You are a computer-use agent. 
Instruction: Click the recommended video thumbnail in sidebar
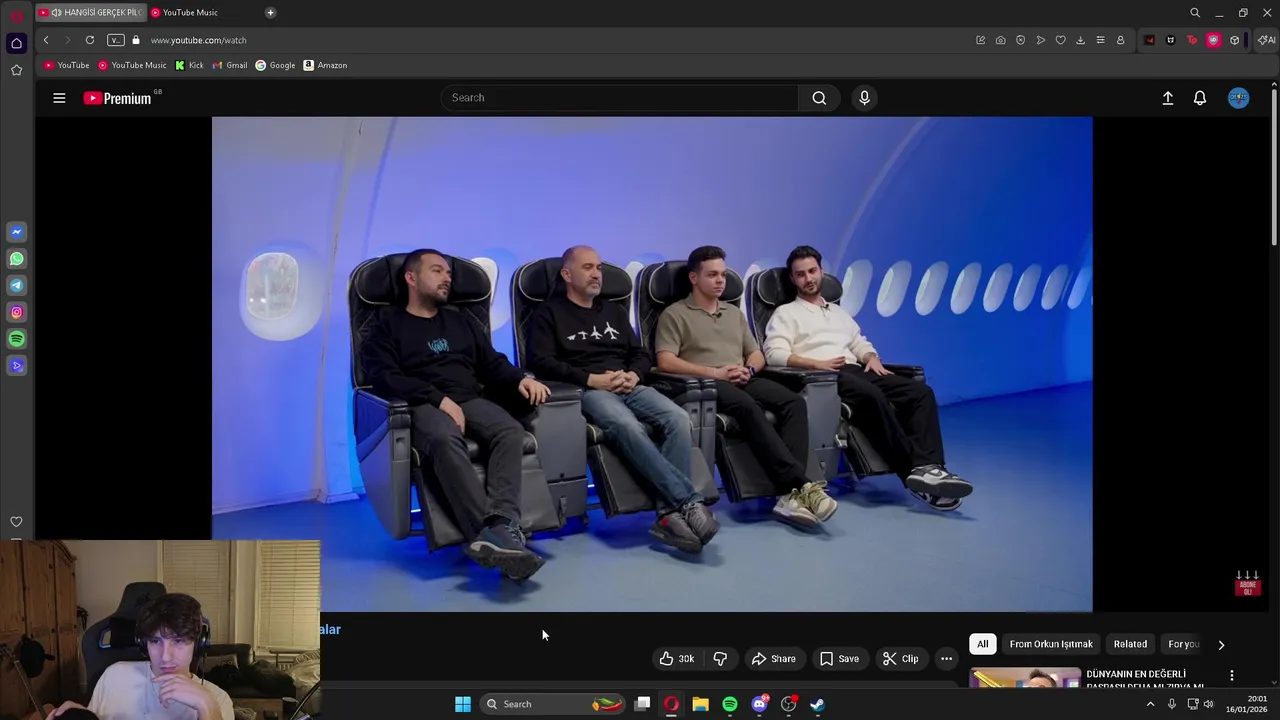1025,679
